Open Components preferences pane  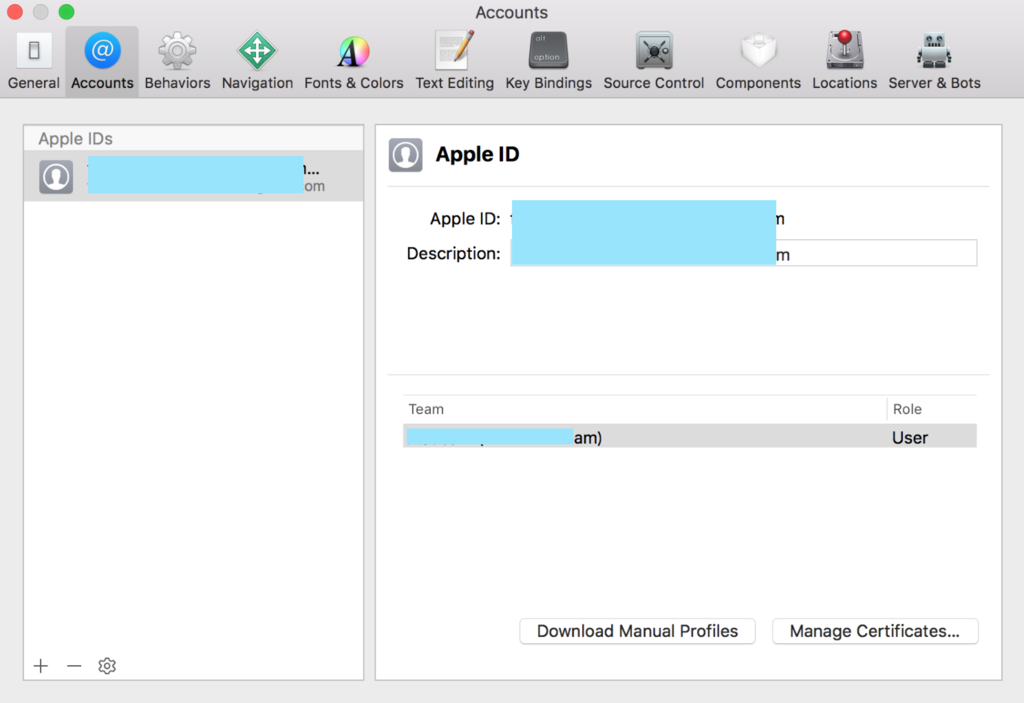pos(758,61)
